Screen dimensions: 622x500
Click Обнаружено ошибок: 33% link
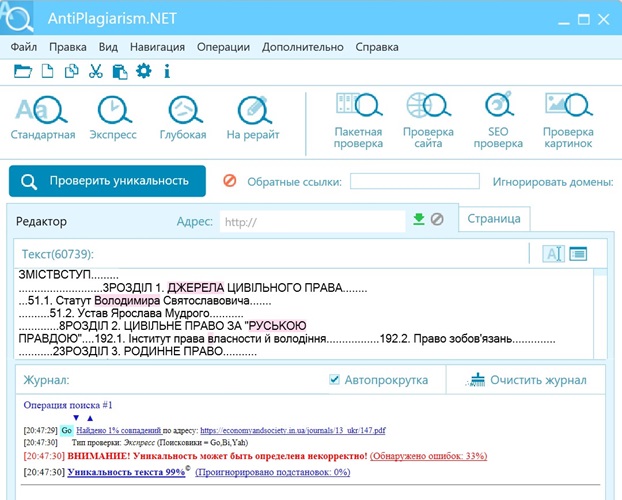[x=428, y=456]
